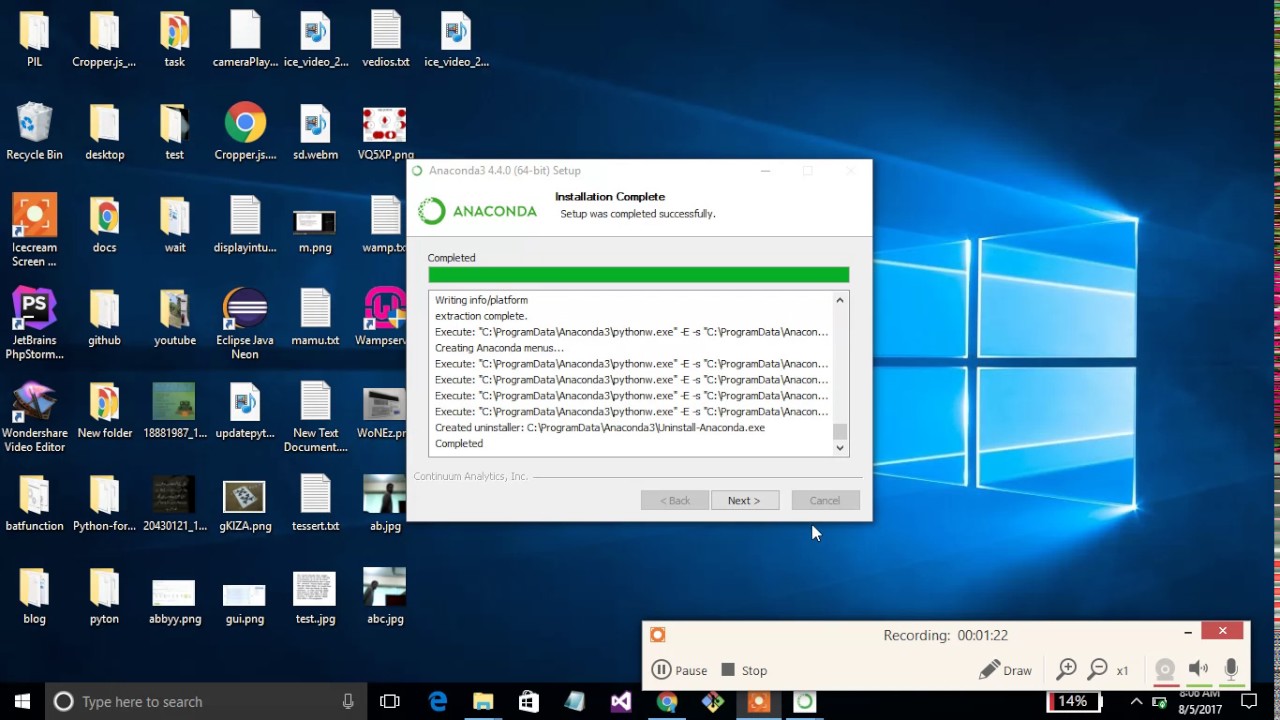This screenshot has width=1280, height=720.
Task: Toggle the microphone in recorder panel
Action: coord(1231,670)
